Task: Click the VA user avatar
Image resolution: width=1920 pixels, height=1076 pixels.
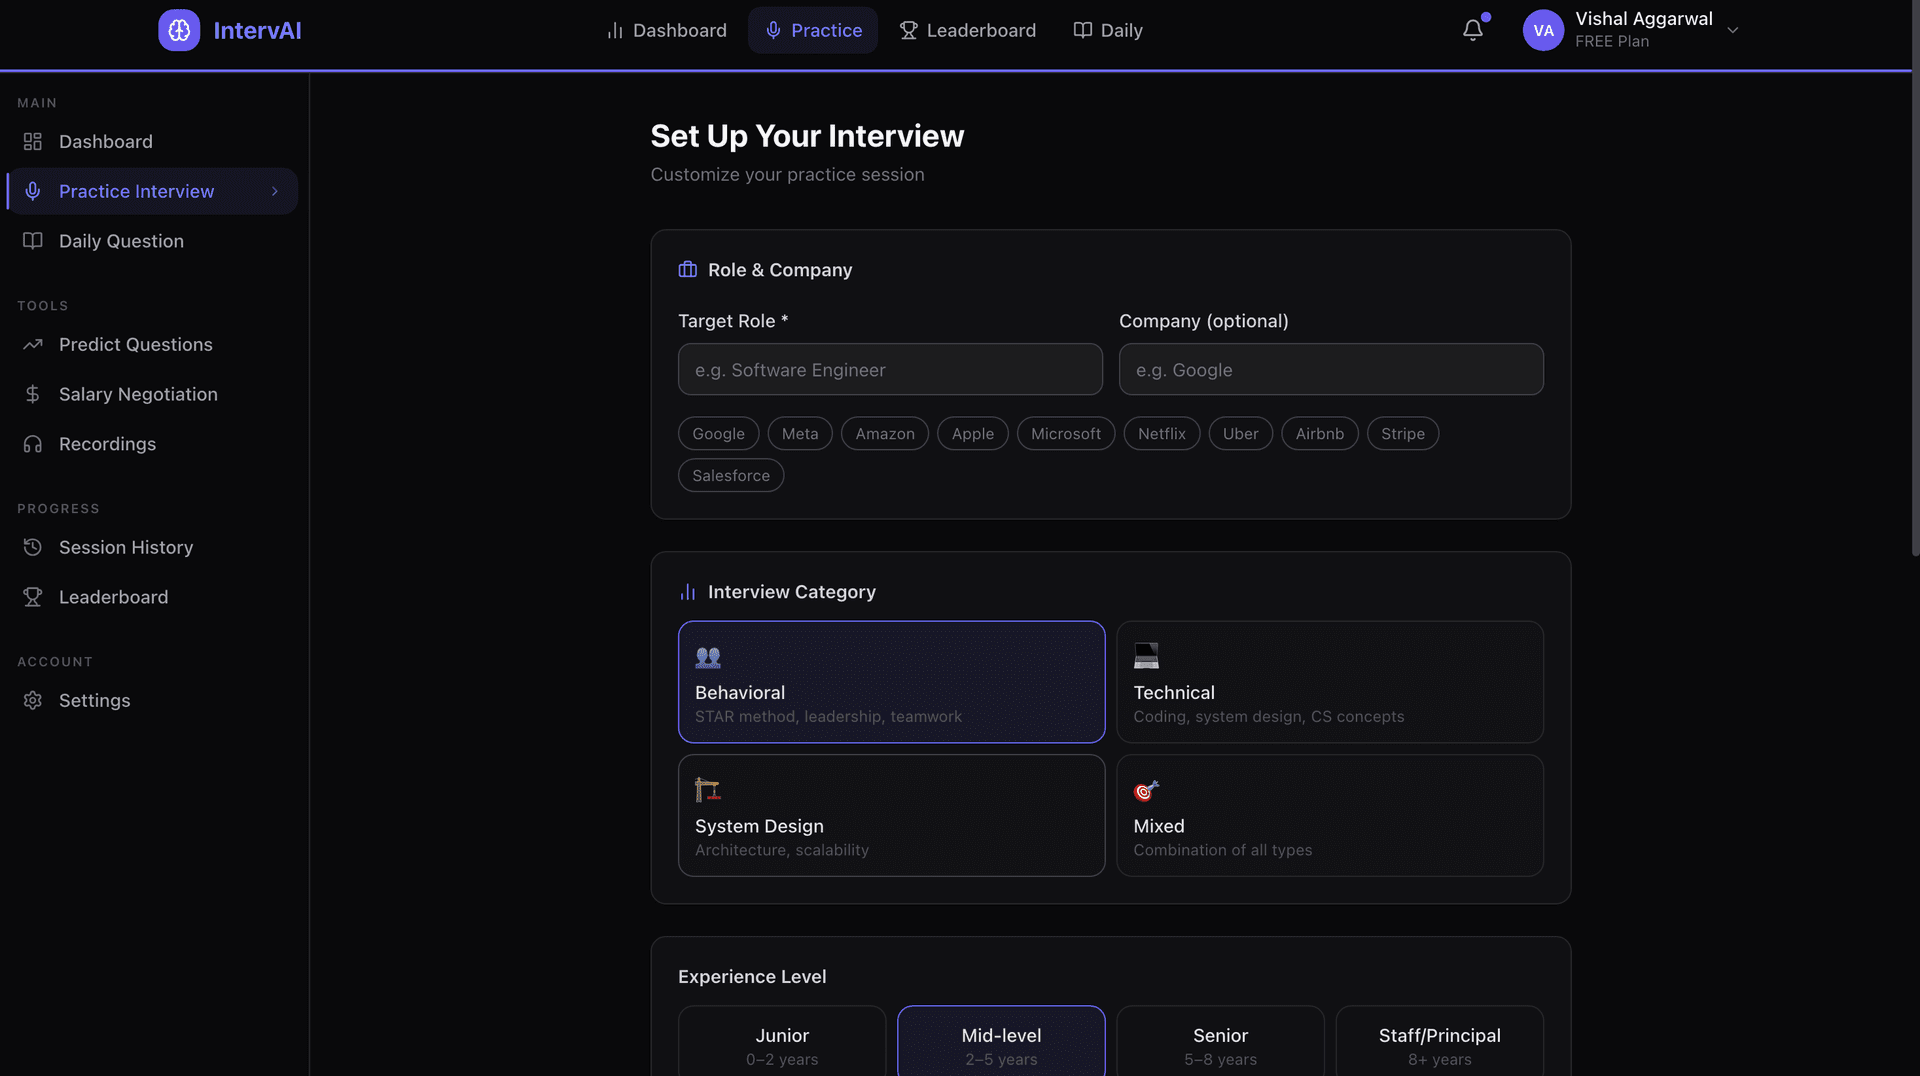Action: 1543,30
